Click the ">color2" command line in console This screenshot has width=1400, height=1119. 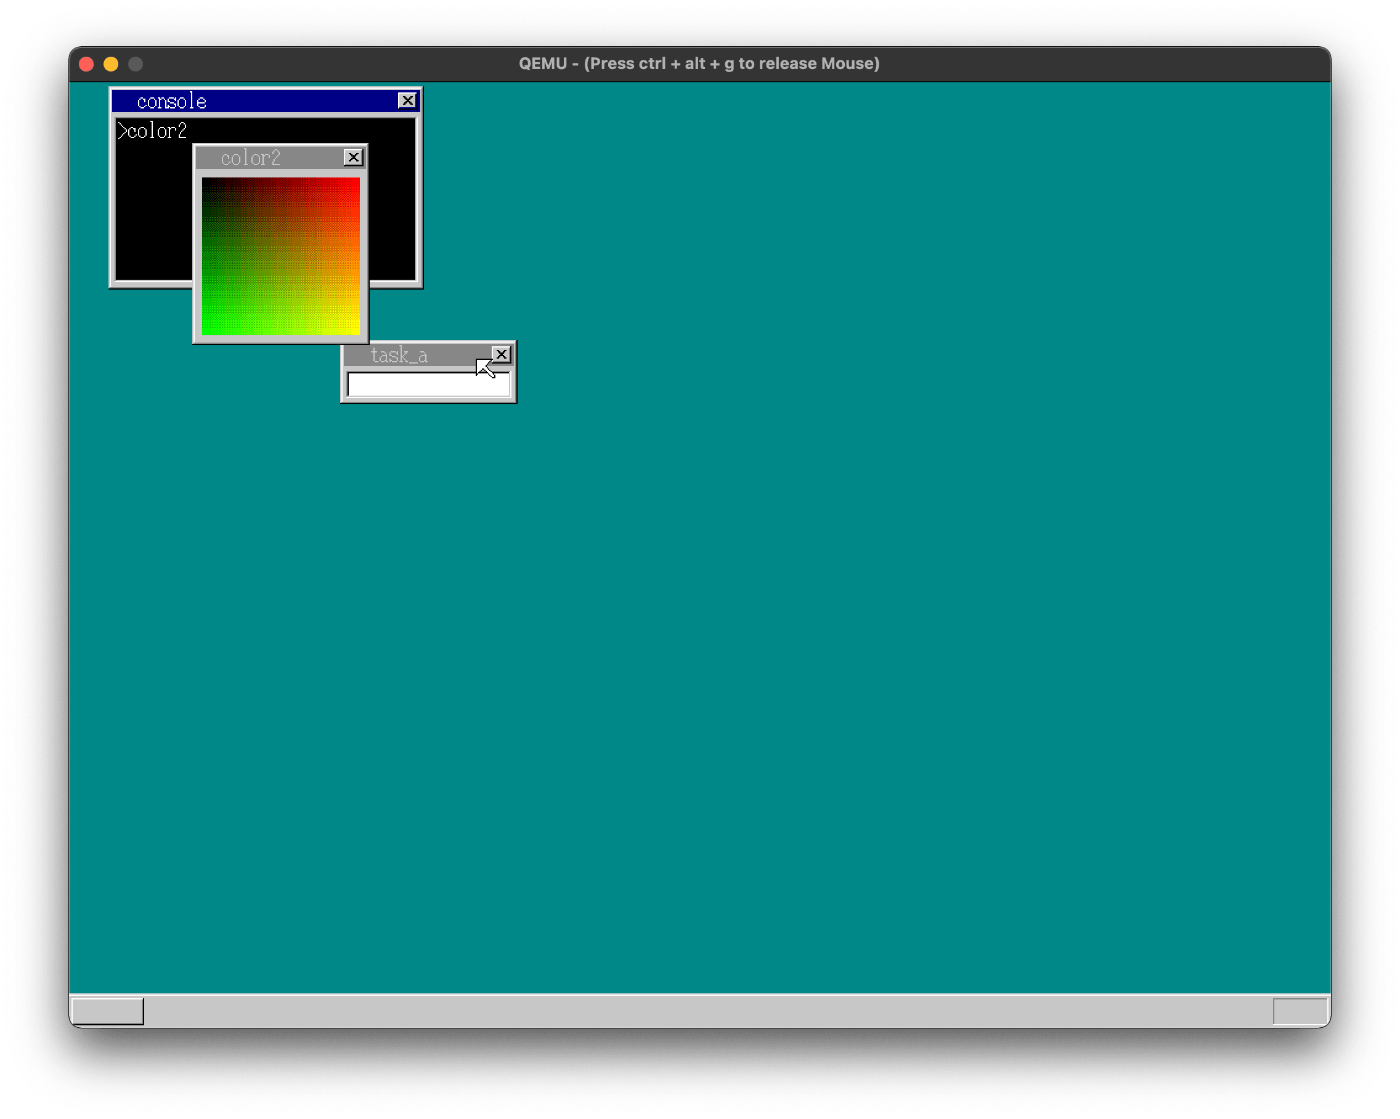152,131
